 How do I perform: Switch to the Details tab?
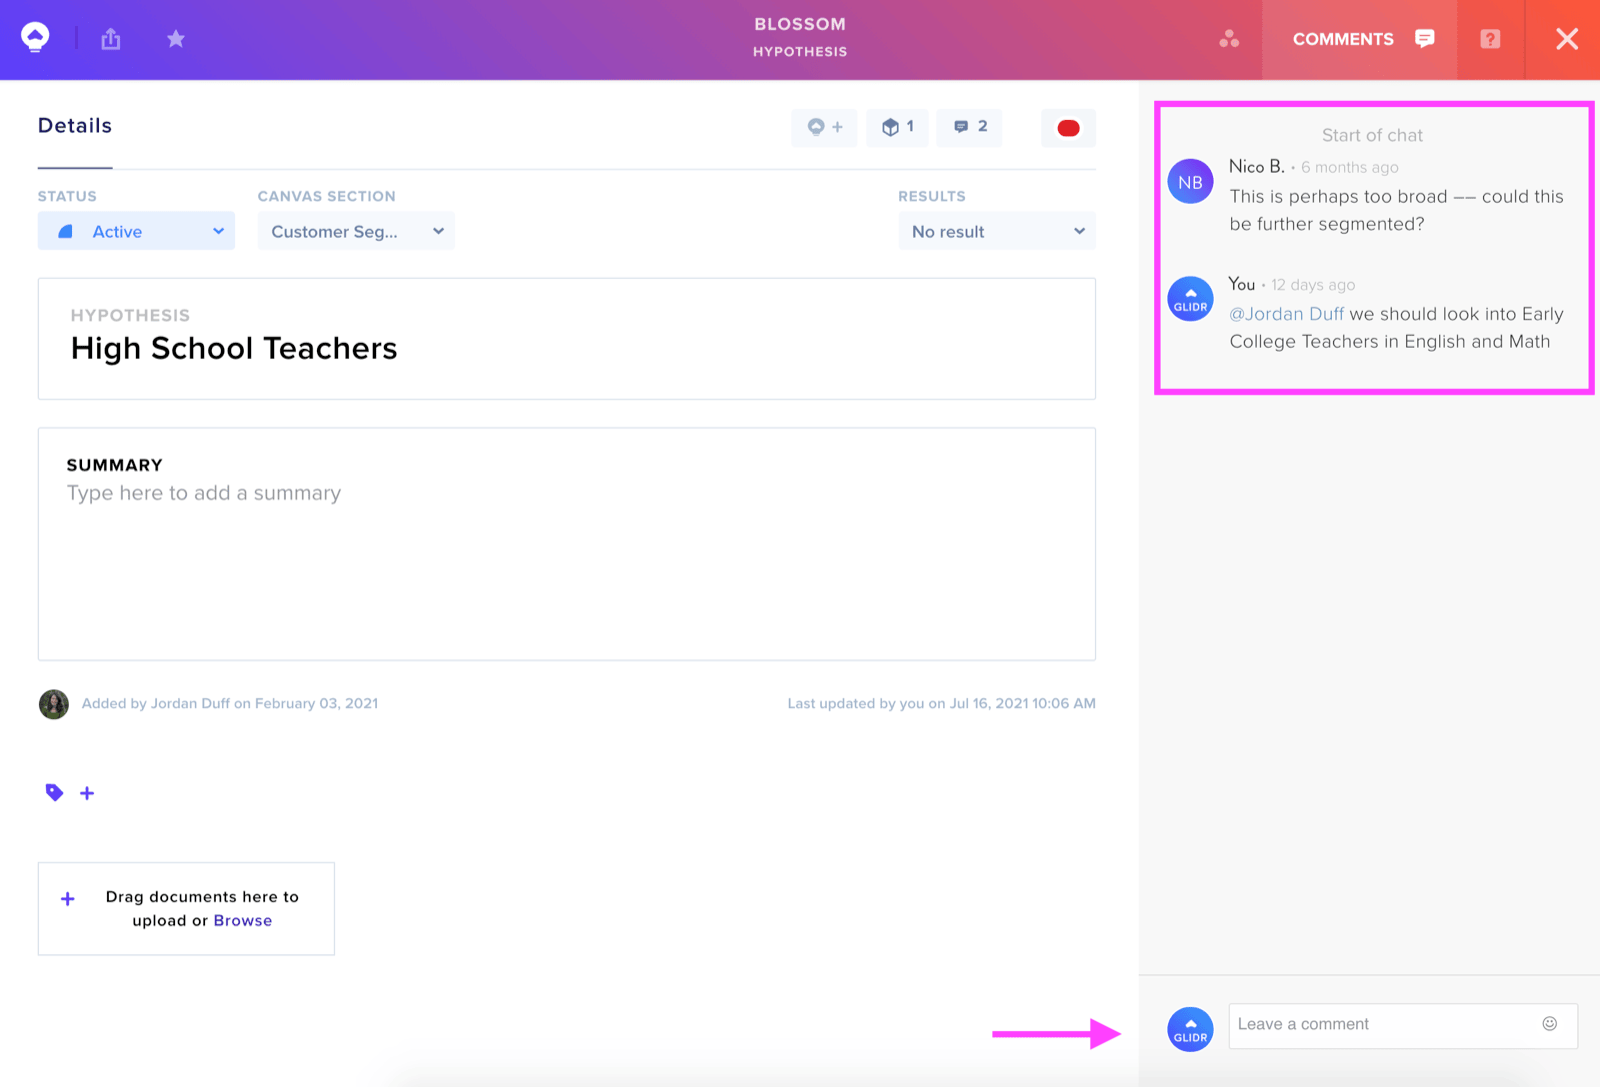tap(75, 126)
